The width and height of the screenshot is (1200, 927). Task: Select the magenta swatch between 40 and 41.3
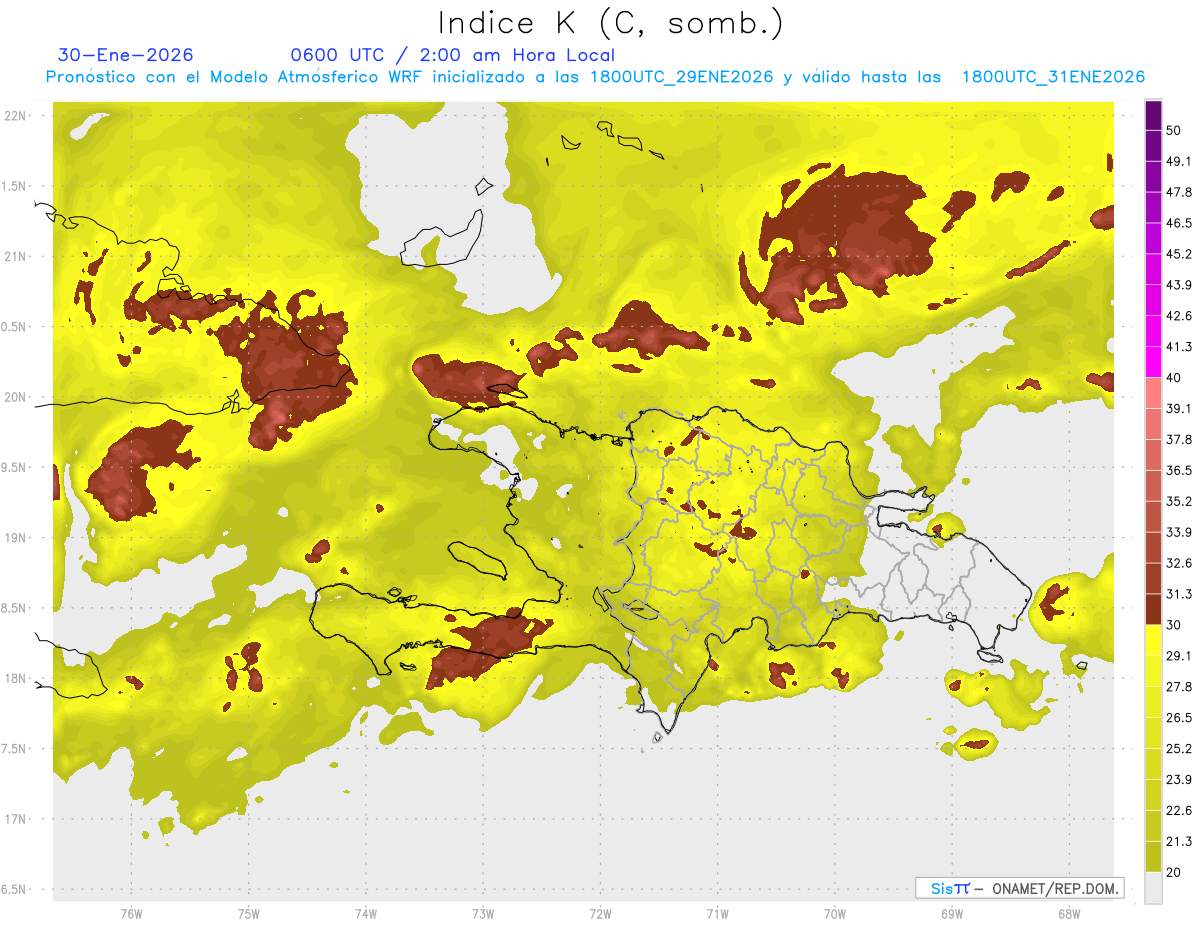pos(1153,361)
